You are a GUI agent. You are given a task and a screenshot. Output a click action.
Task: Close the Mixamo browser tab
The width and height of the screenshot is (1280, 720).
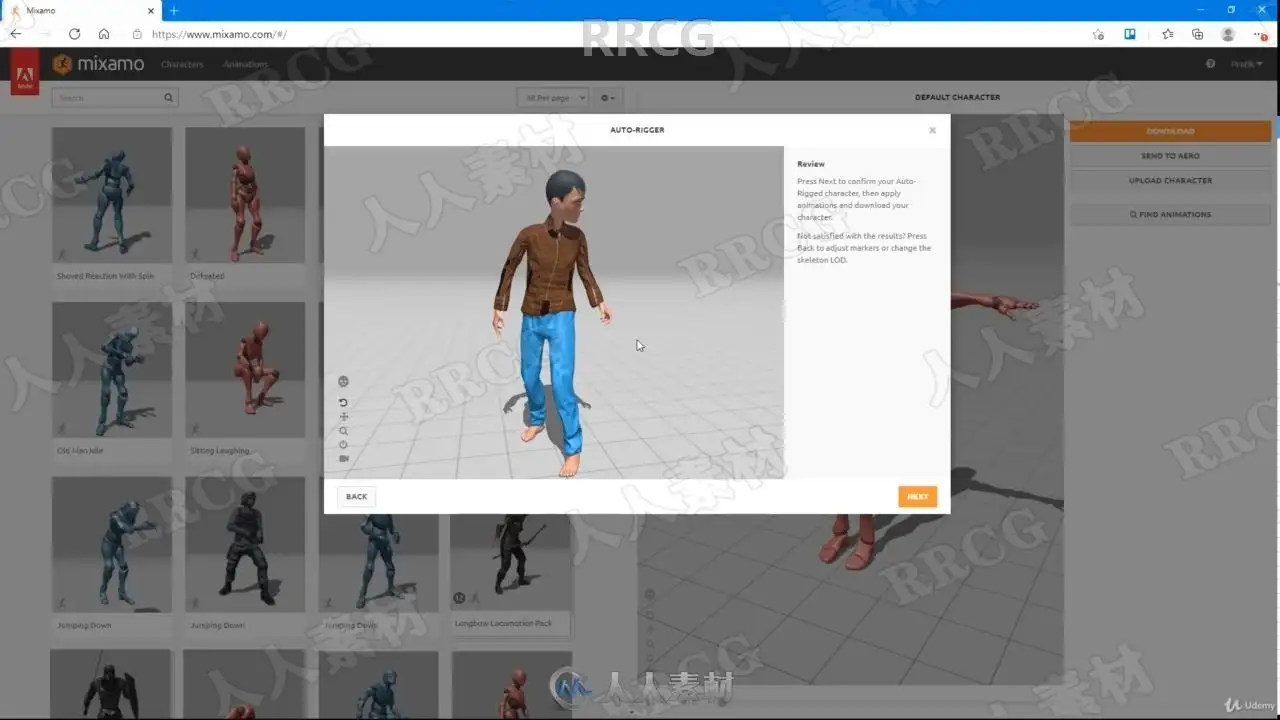(x=151, y=11)
